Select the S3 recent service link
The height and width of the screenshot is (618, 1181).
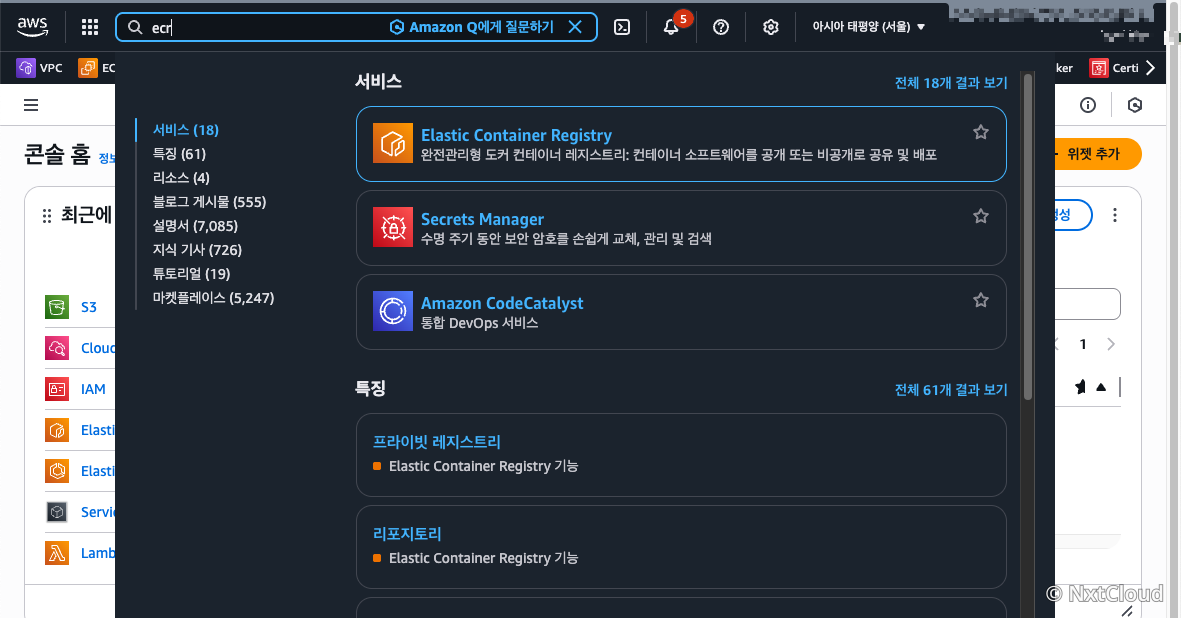[89, 307]
